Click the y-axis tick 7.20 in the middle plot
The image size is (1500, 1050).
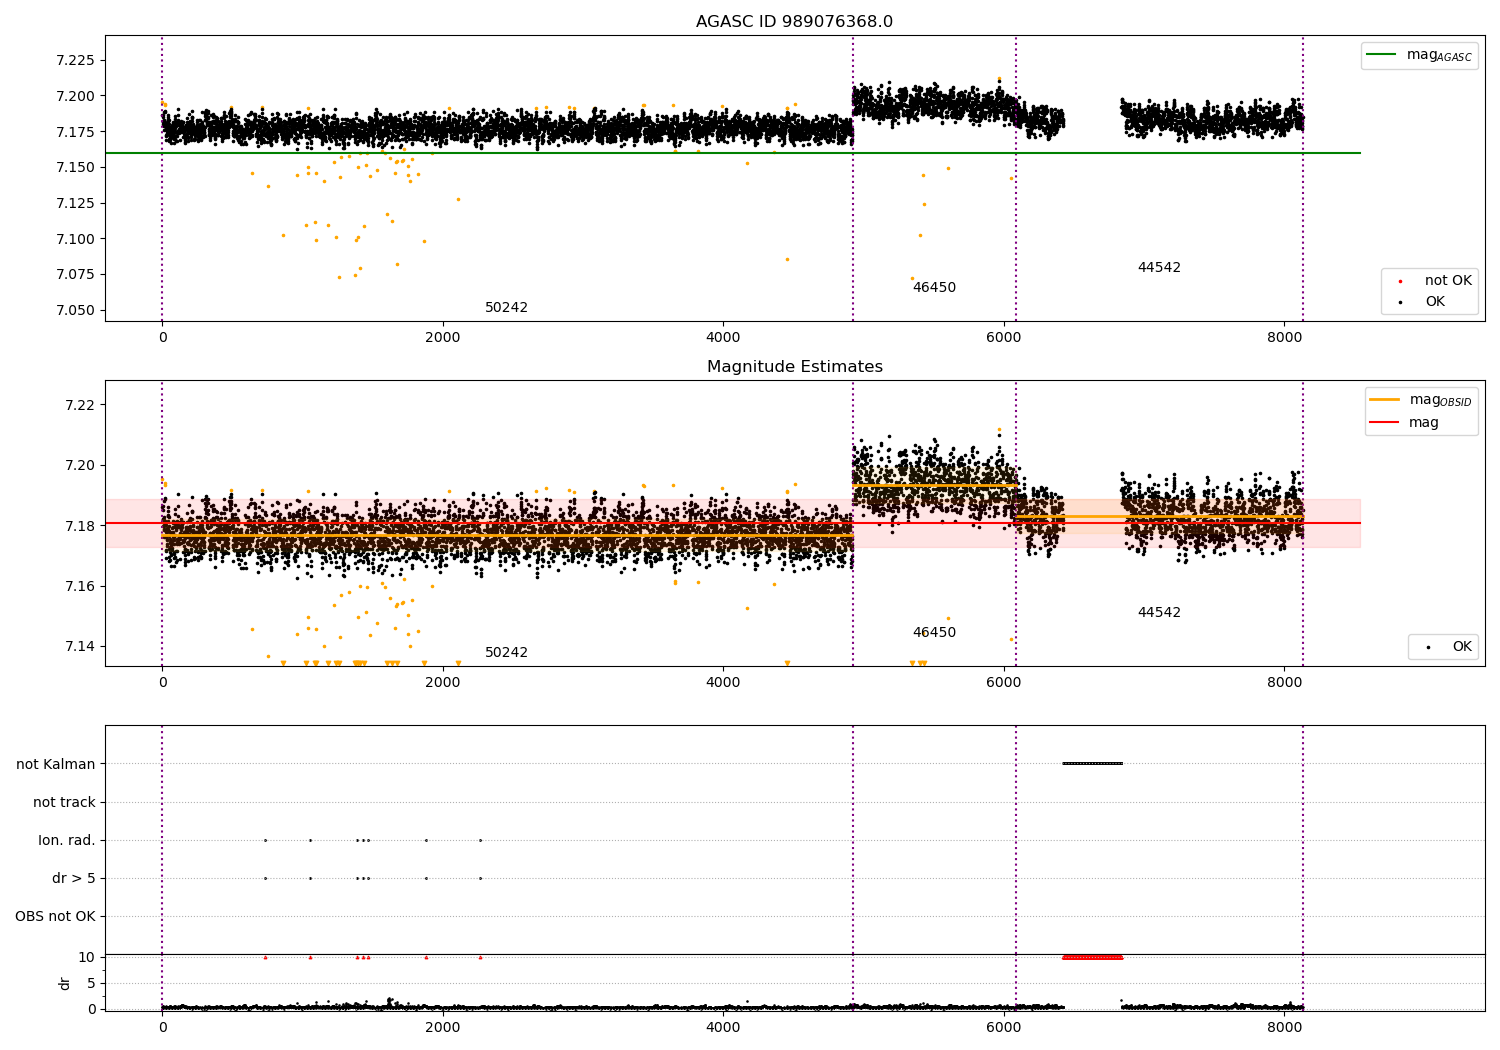coord(80,465)
